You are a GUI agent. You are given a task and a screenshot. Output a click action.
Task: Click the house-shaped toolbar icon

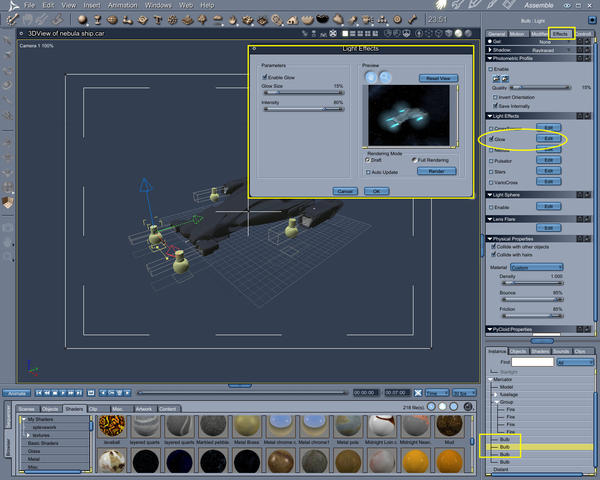point(293,20)
